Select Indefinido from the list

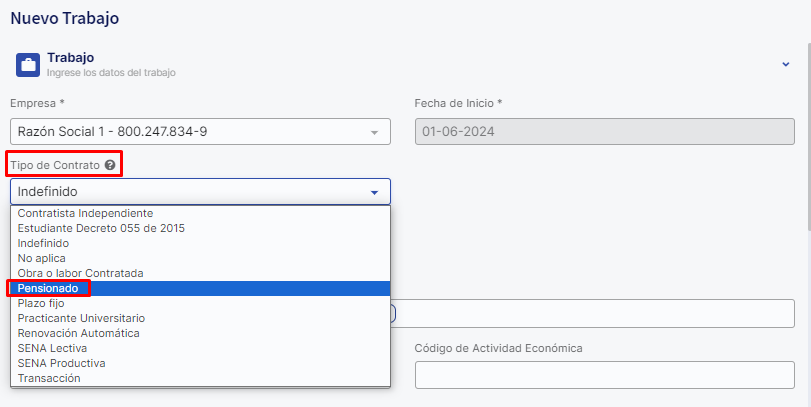coord(44,243)
